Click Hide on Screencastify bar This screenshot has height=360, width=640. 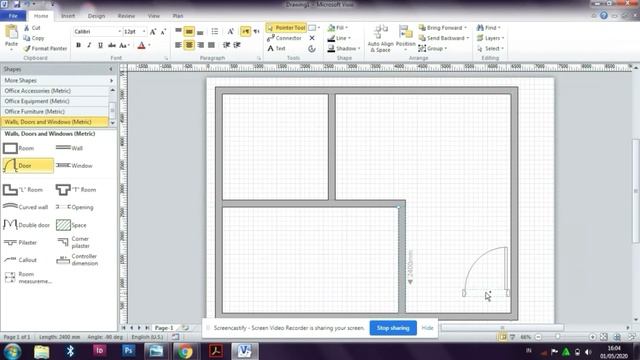(x=427, y=328)
